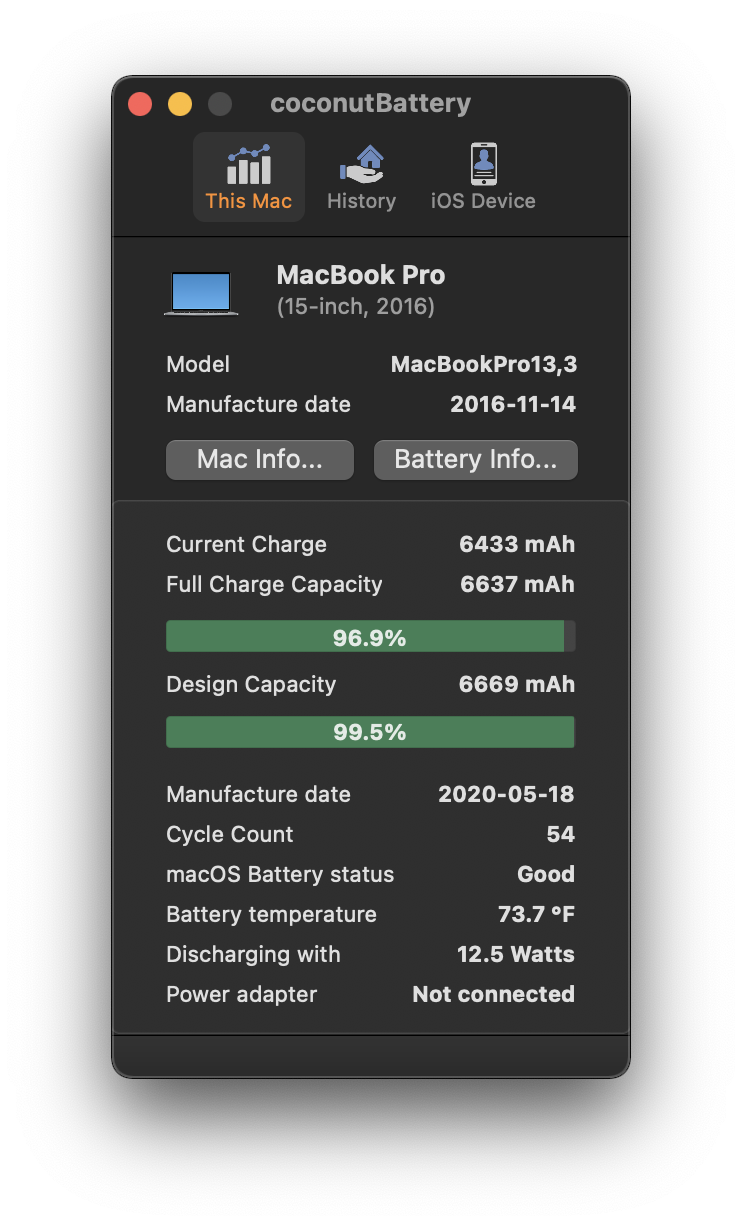The image size is (742, 1226).
Task: Click the 99.5% design capacity bar
Action: coord(370,731)
